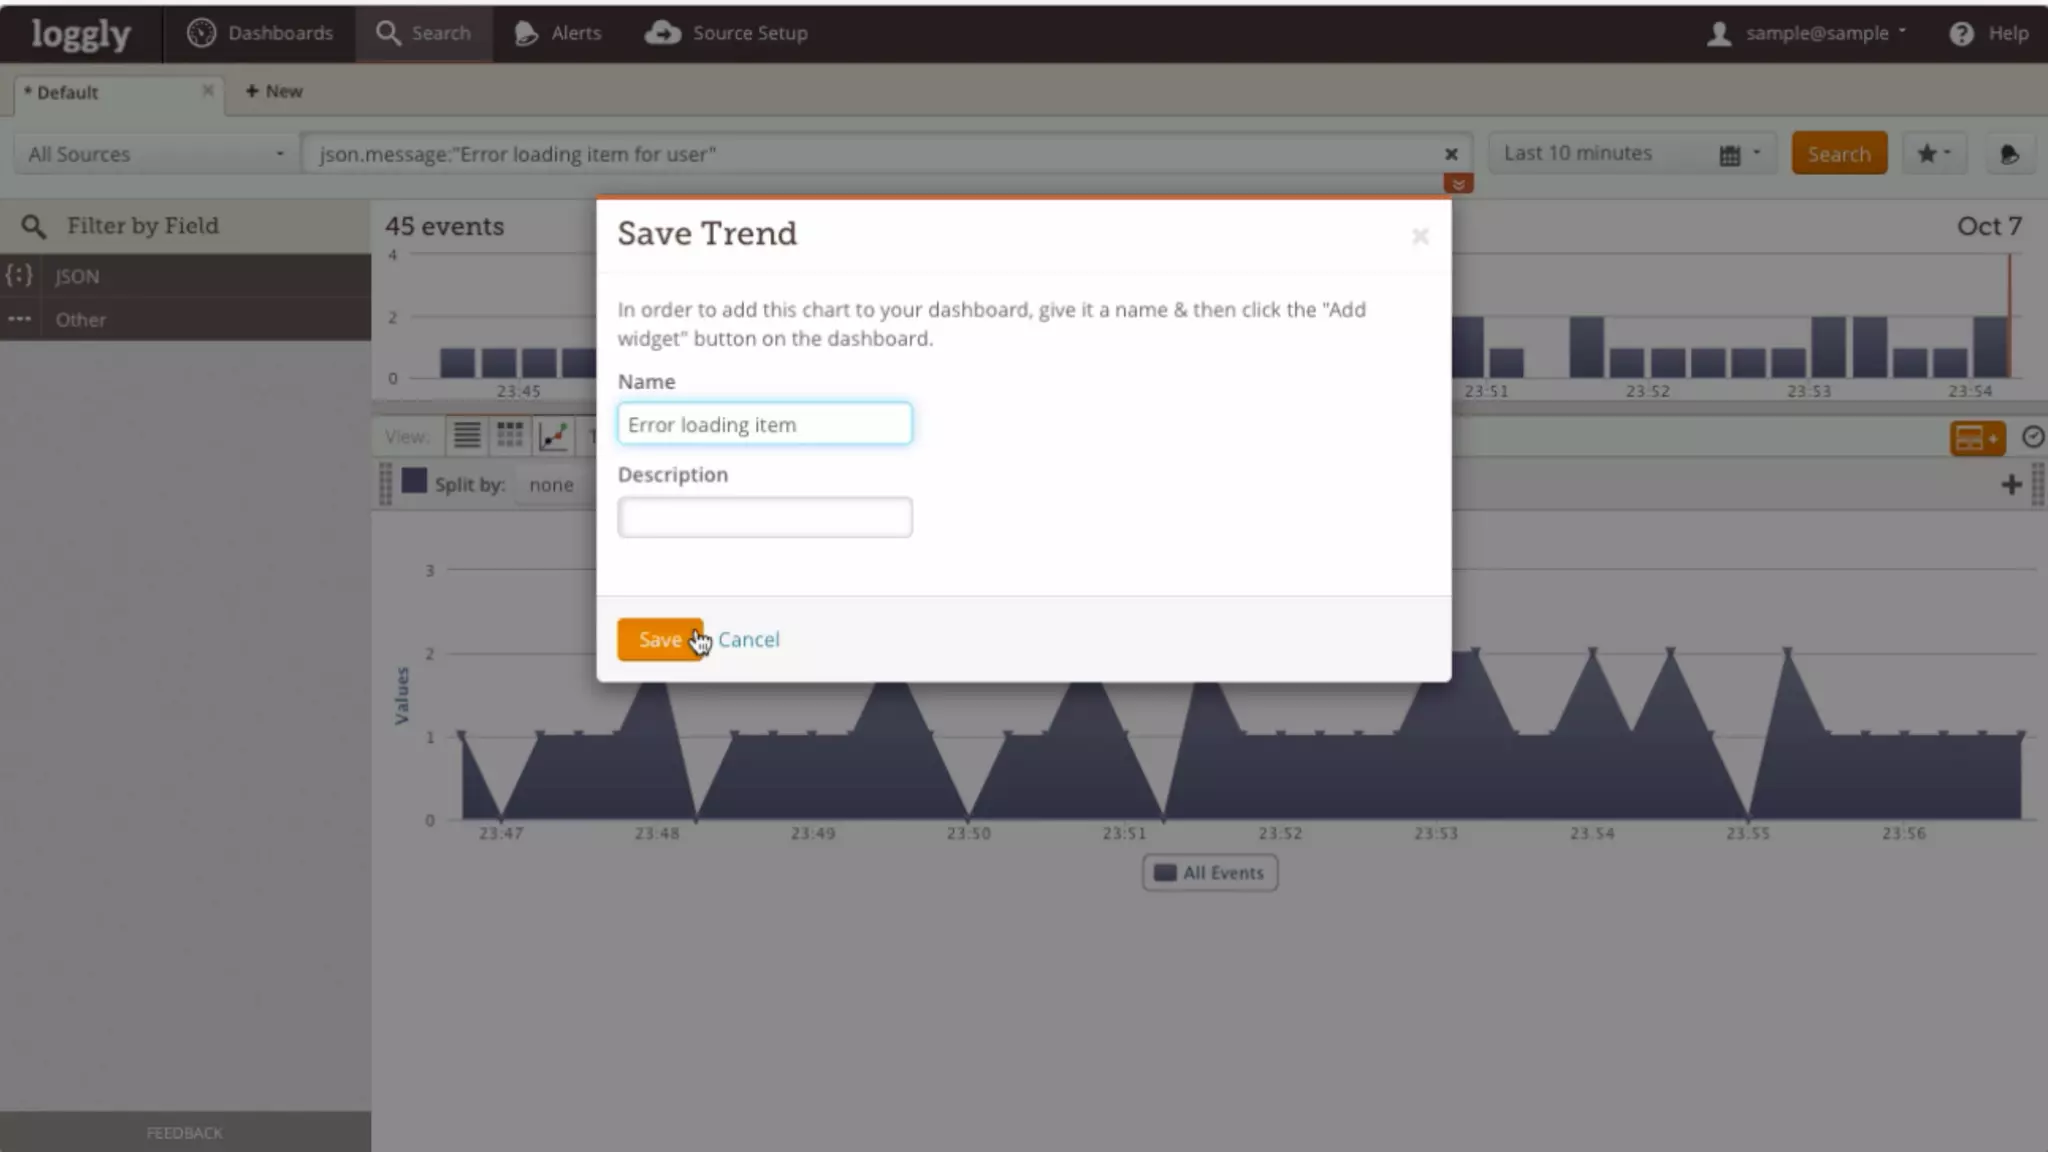The image size is (2048, 1152).
Task: Open the star saved searches dropdown
Action: pos(1933,154)
